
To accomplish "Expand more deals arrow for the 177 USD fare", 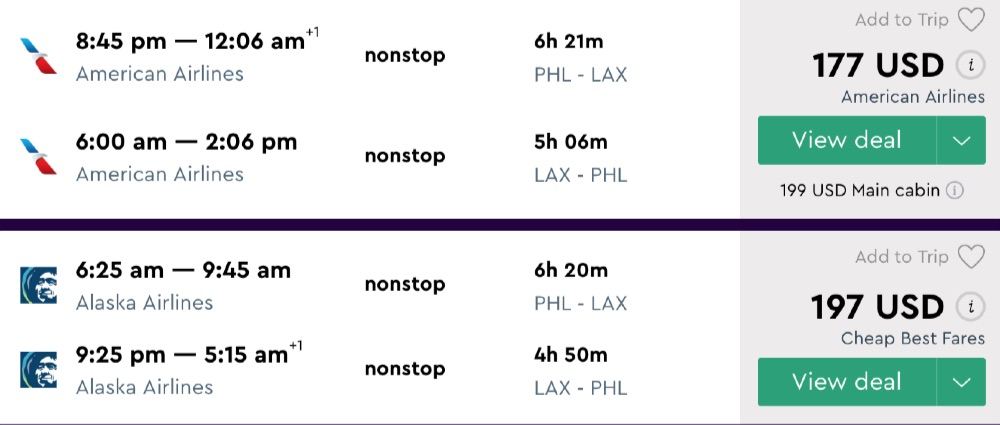I will [962, 141].
